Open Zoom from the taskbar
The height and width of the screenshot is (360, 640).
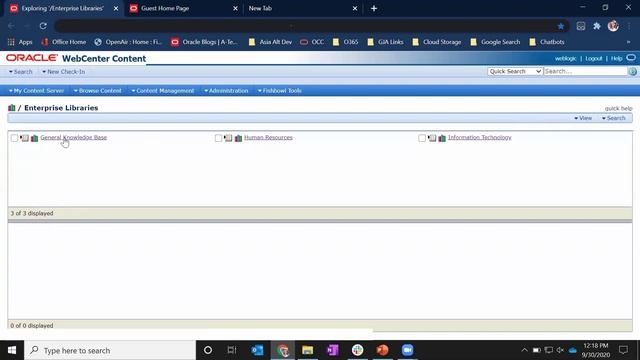pyautogui.click(x=407, y=350)
